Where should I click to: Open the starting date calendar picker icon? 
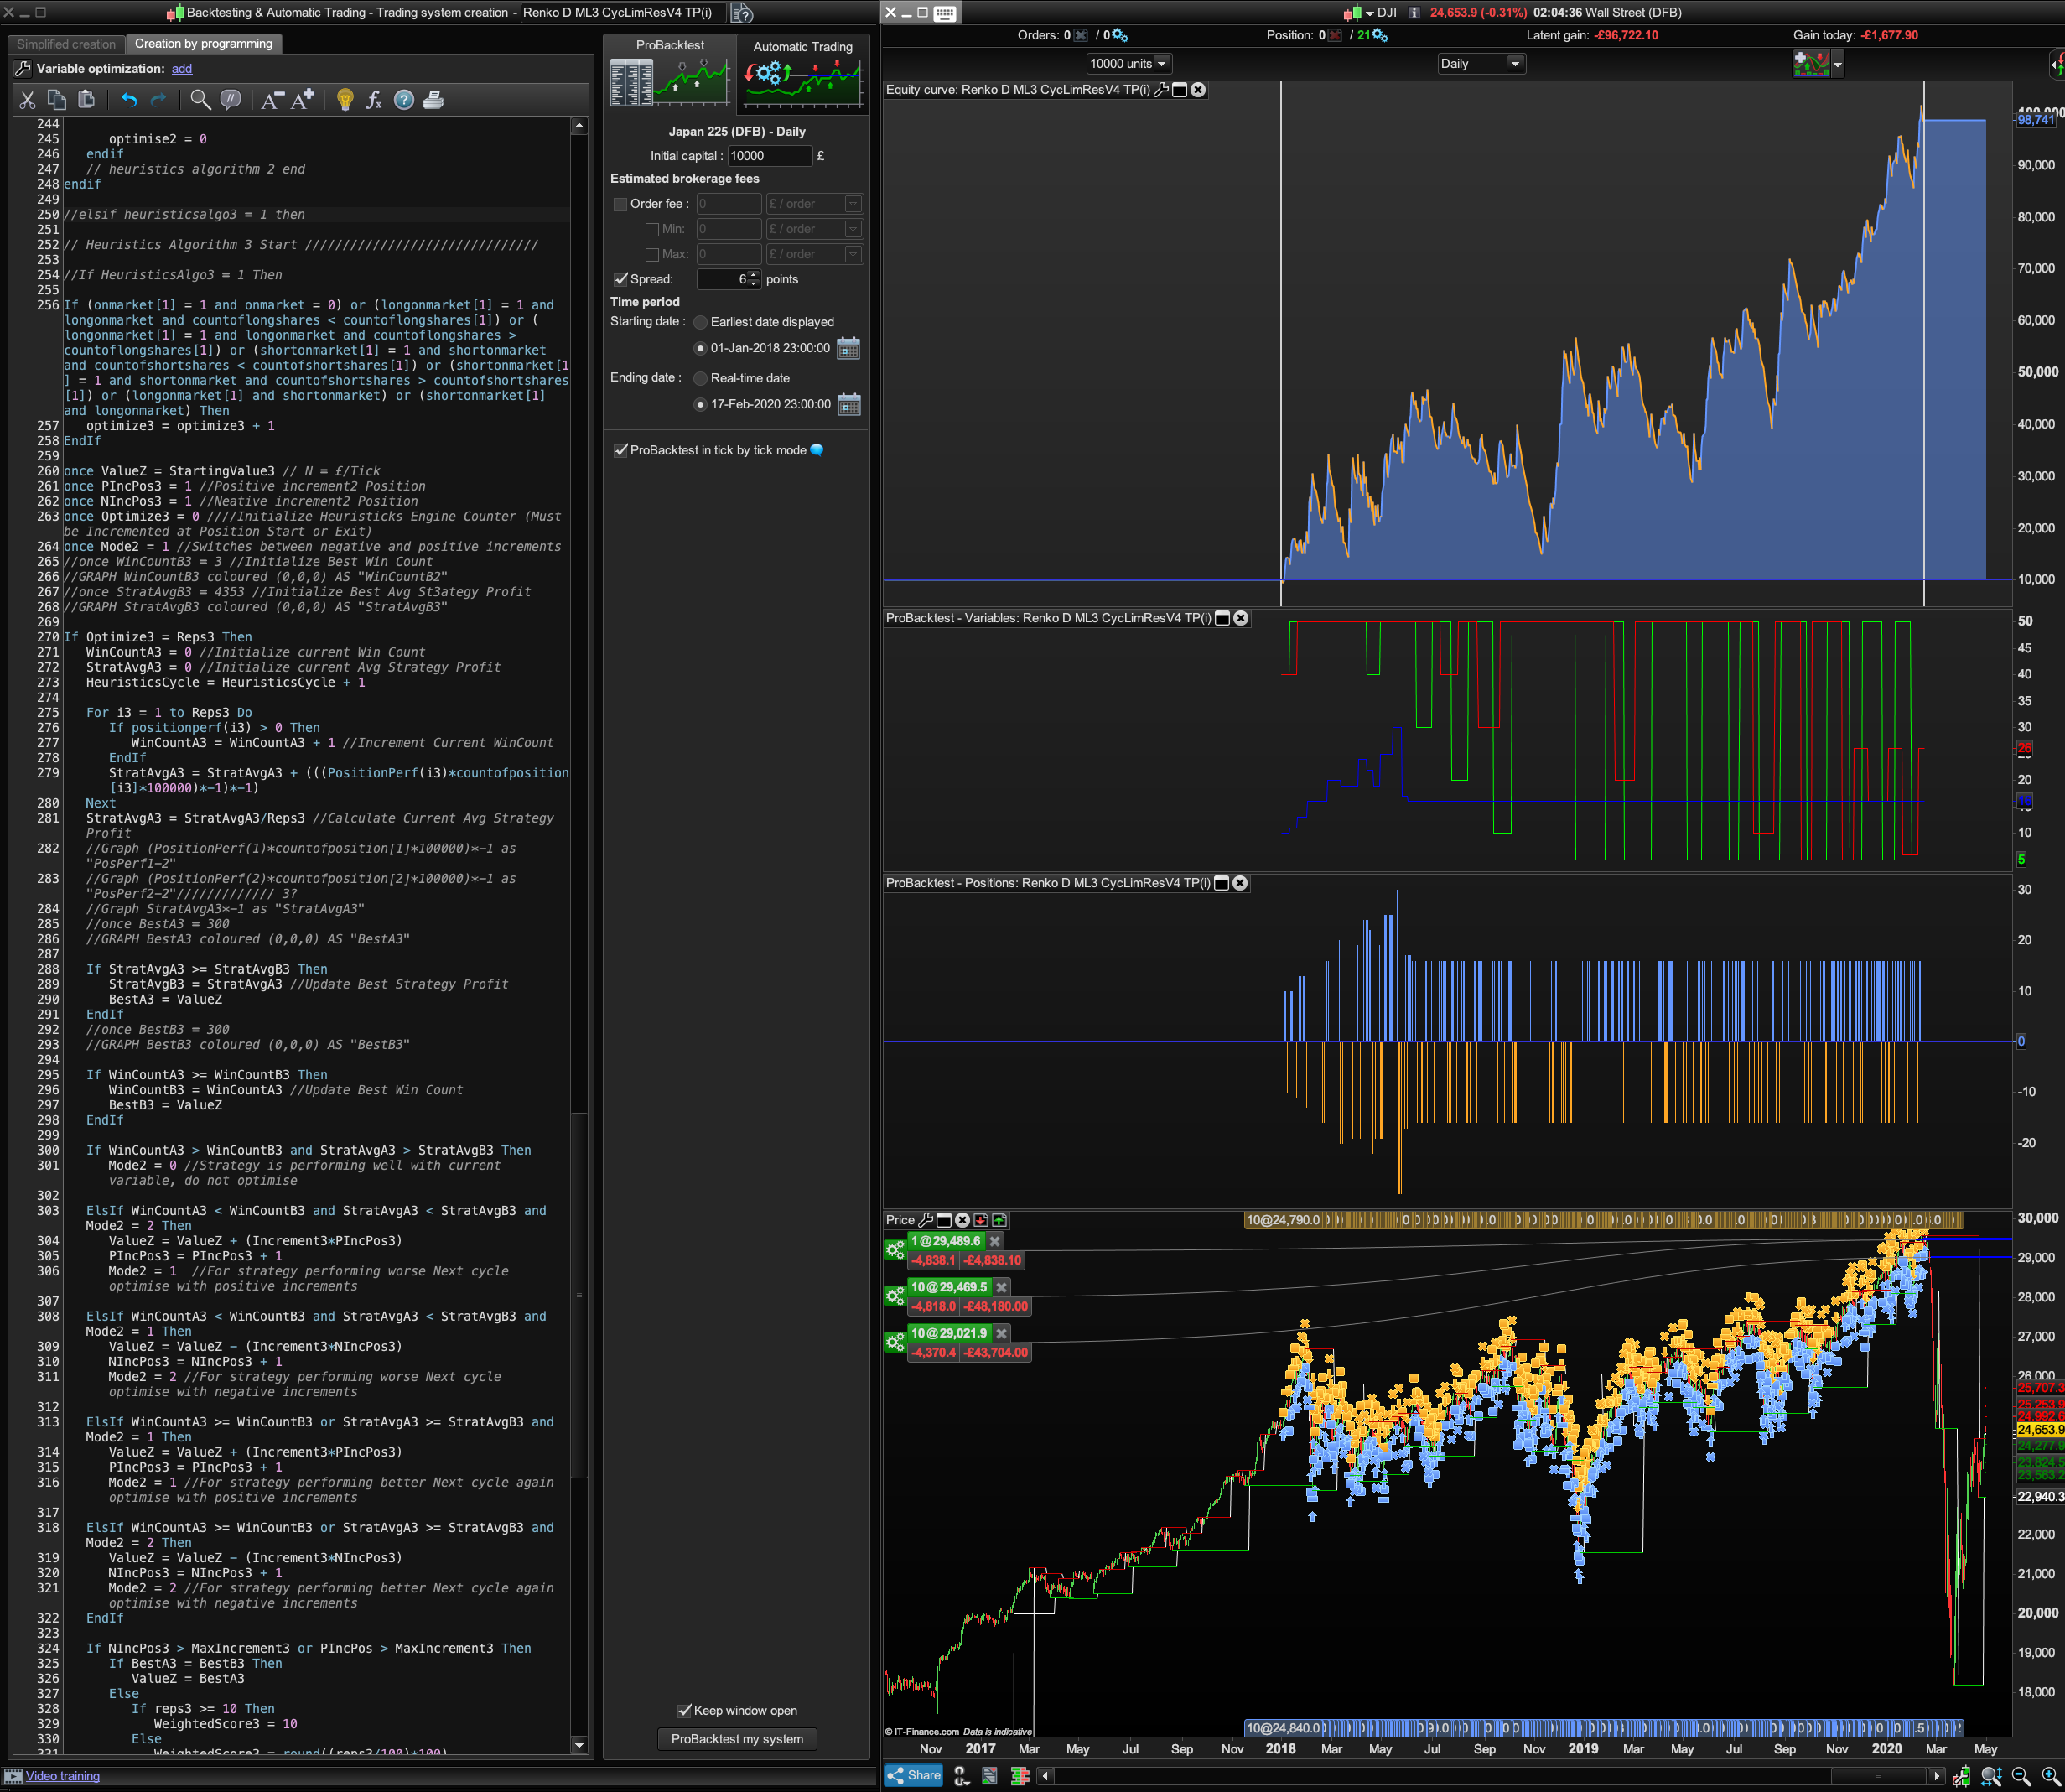click(x=848, y=349)
